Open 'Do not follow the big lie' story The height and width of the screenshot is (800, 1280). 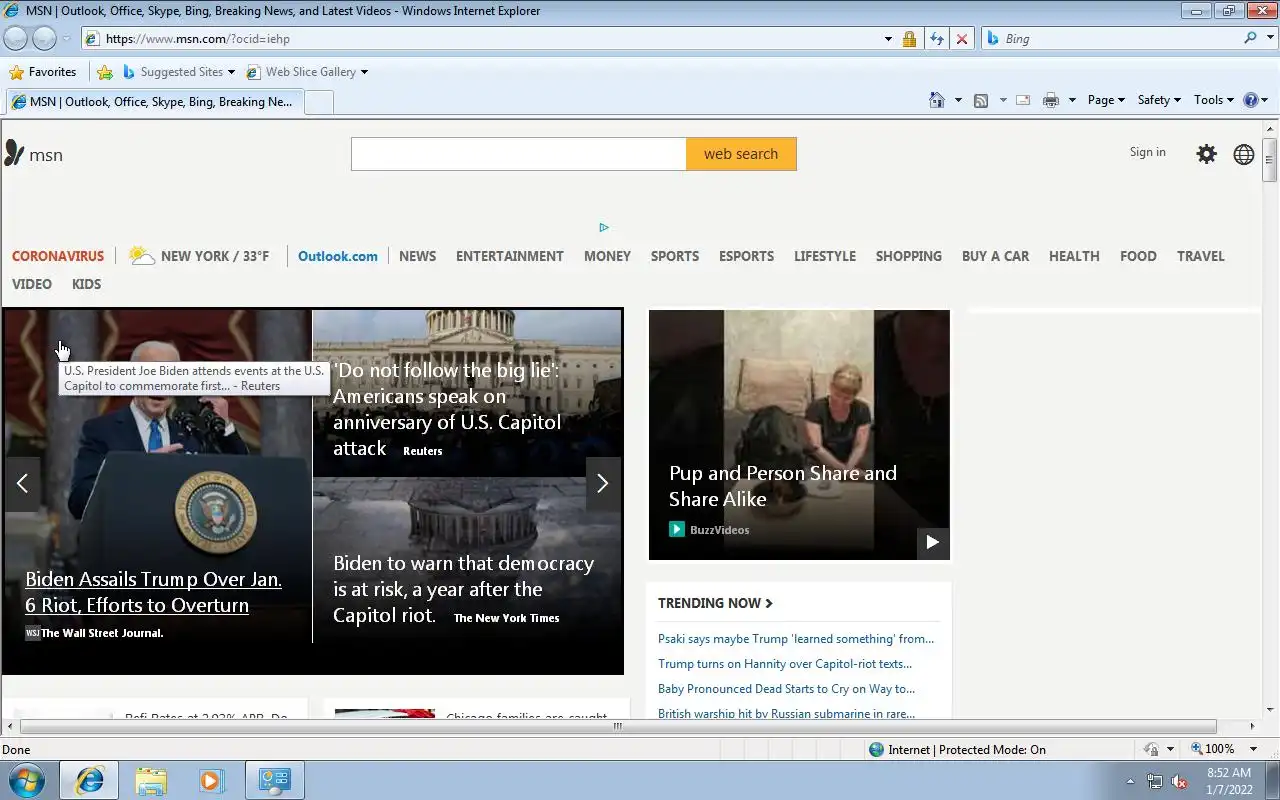point(447,409)
